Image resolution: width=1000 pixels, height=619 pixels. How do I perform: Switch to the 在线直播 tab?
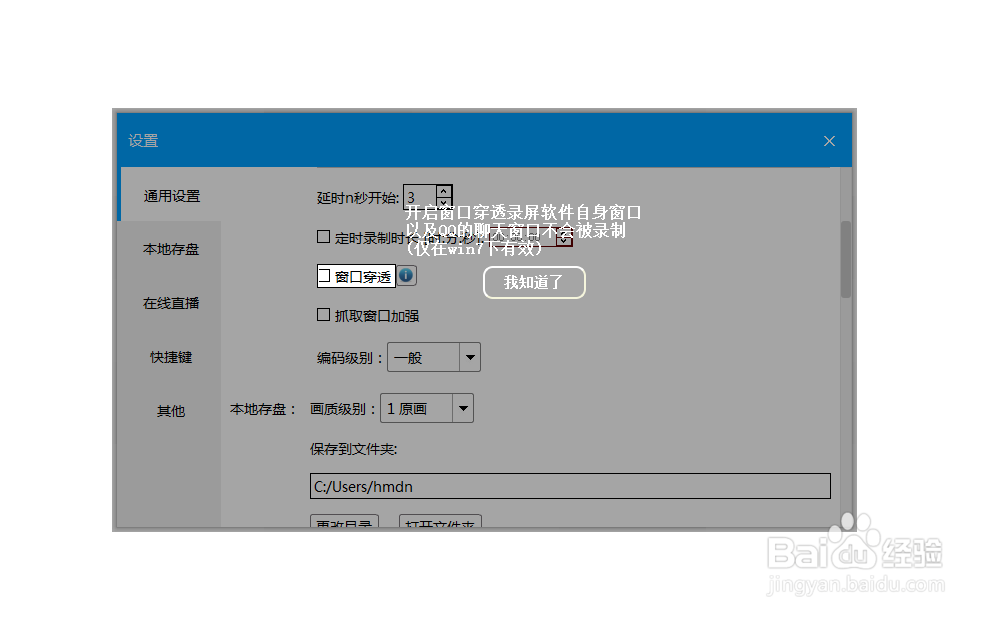[171, 303]
